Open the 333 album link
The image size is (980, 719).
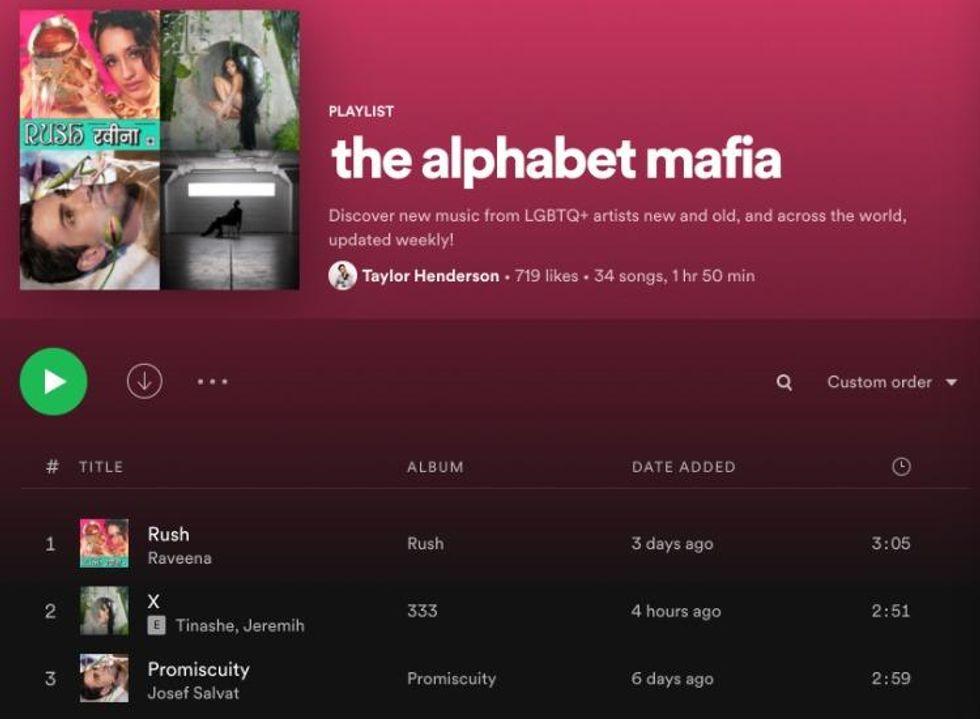click(x=422, y=611)
